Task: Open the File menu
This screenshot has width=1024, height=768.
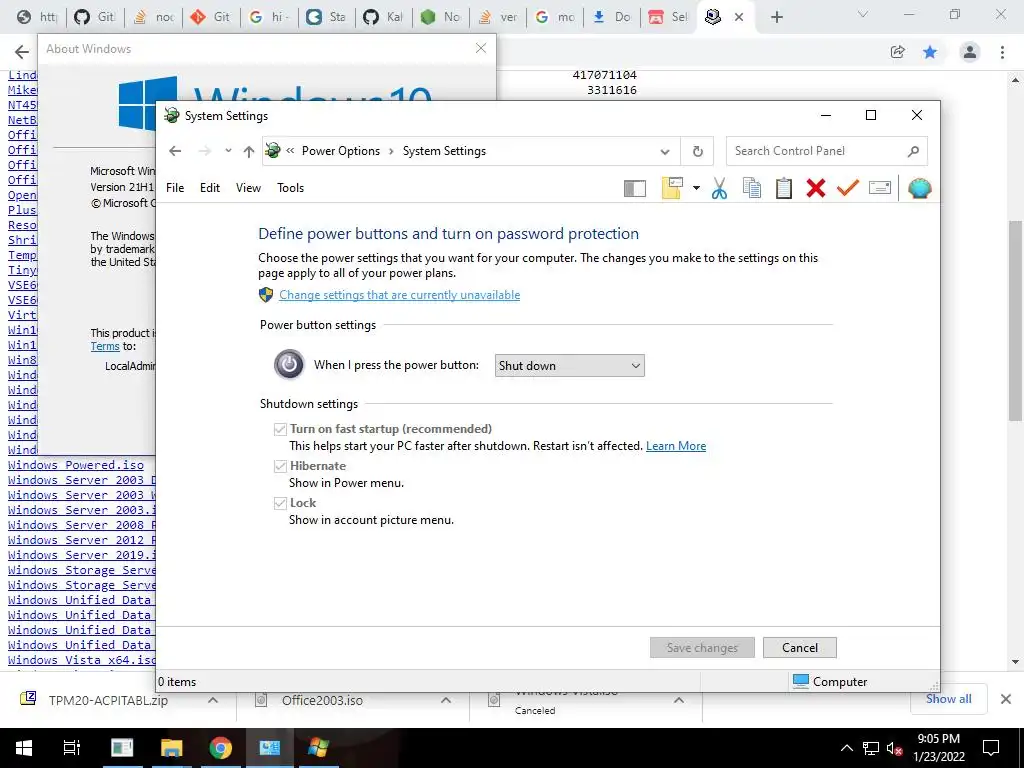Action: (175, 188)
